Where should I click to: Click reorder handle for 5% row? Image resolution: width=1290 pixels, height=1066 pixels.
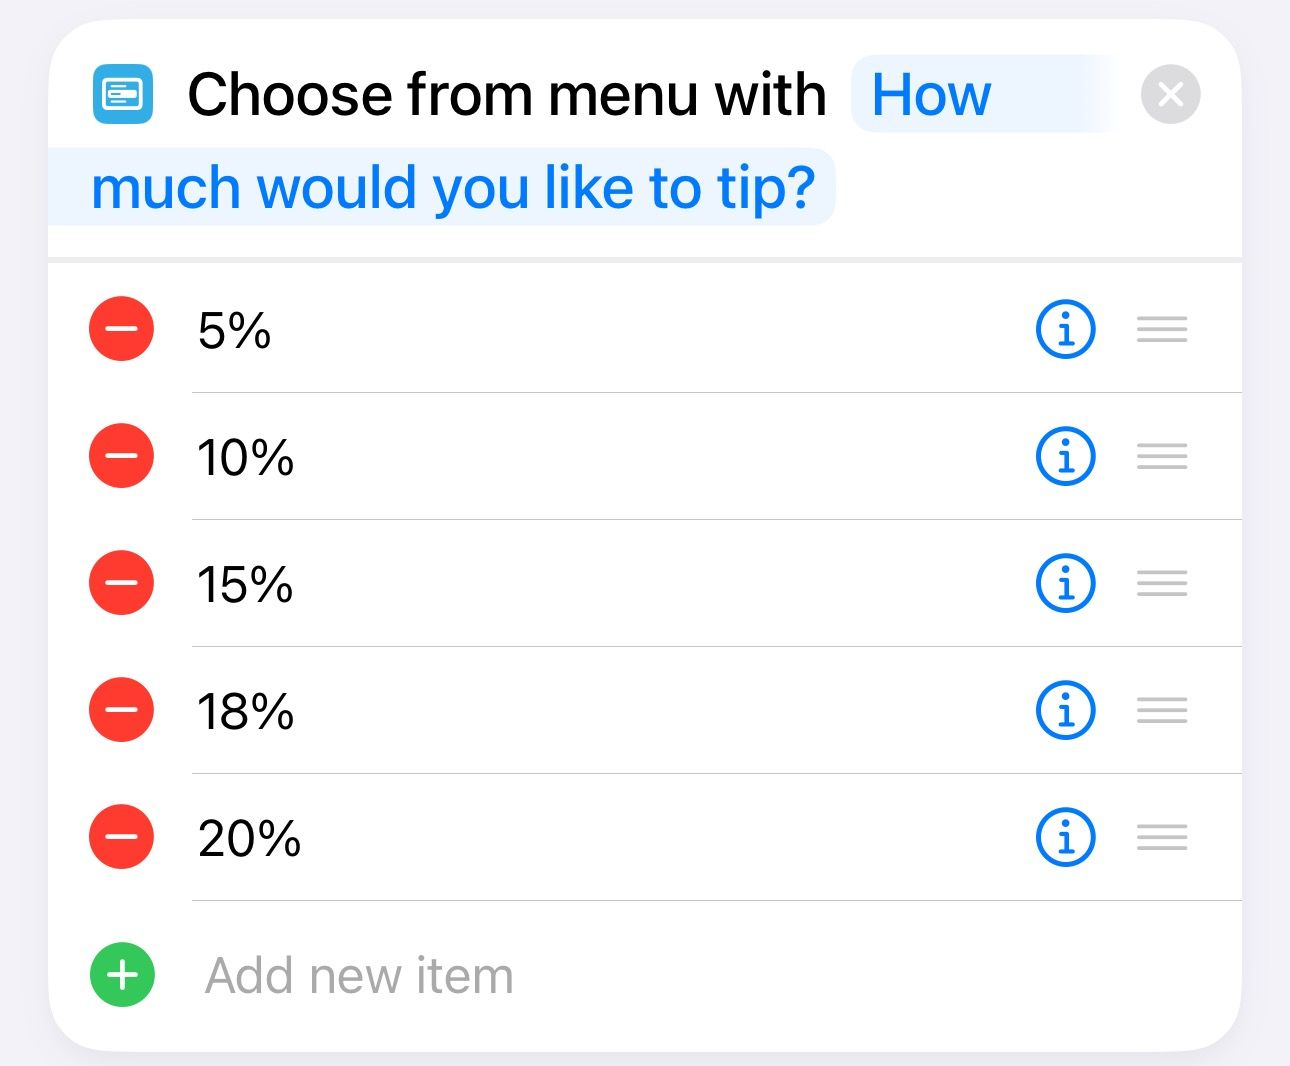coord(1161,329)
